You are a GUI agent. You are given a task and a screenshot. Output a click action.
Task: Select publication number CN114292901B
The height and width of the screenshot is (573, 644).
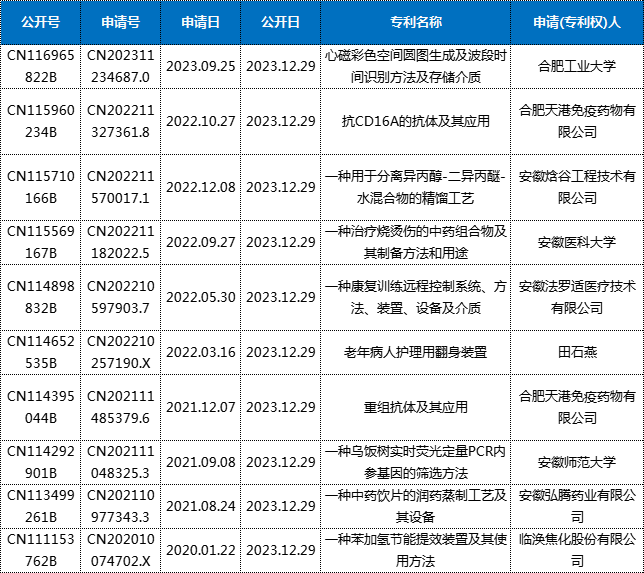pos(41,463)
